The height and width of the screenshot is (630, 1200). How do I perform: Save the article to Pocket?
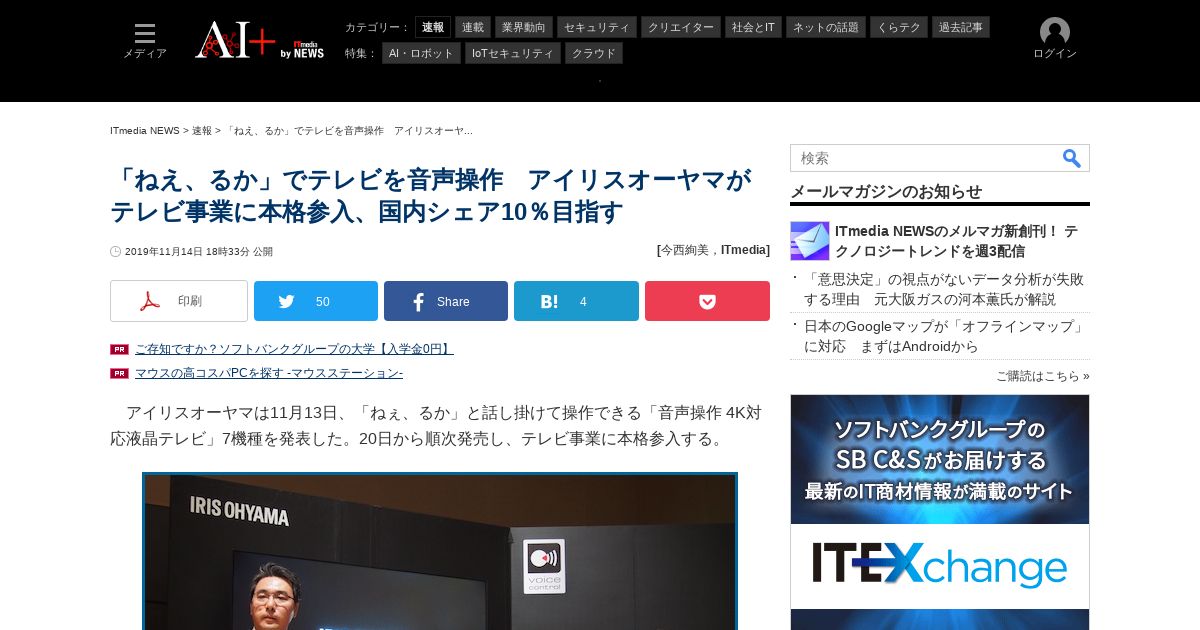click(707, 301)
